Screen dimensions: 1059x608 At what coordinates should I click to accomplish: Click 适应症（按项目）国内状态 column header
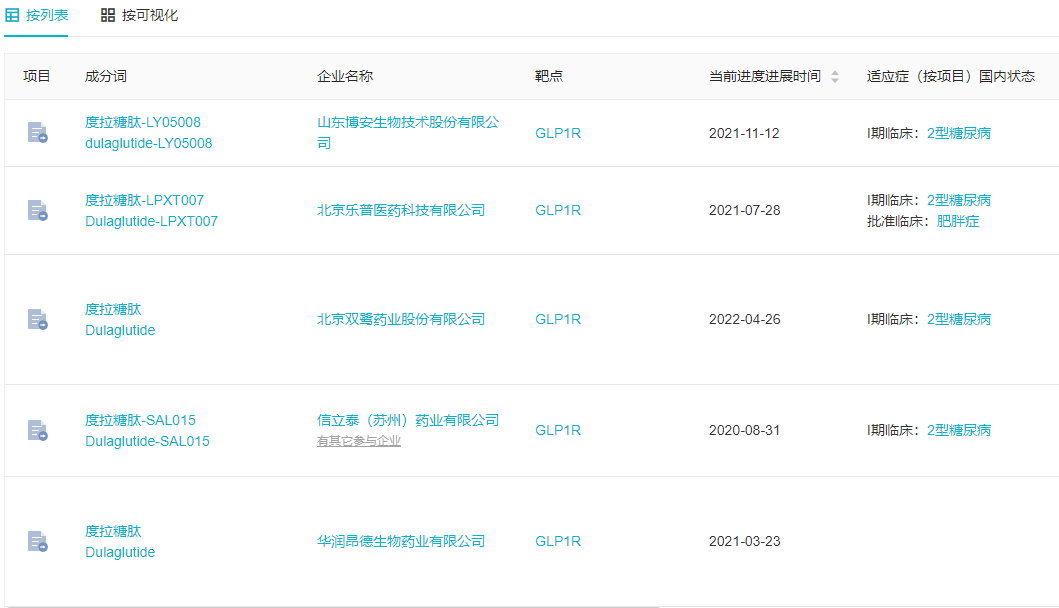click(951, 76)
